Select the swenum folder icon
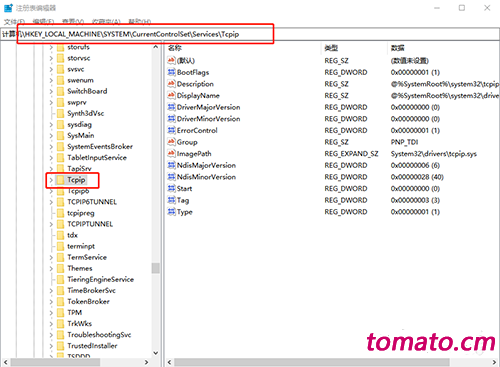This screenshot has height=367, width=500. (60, 80)
